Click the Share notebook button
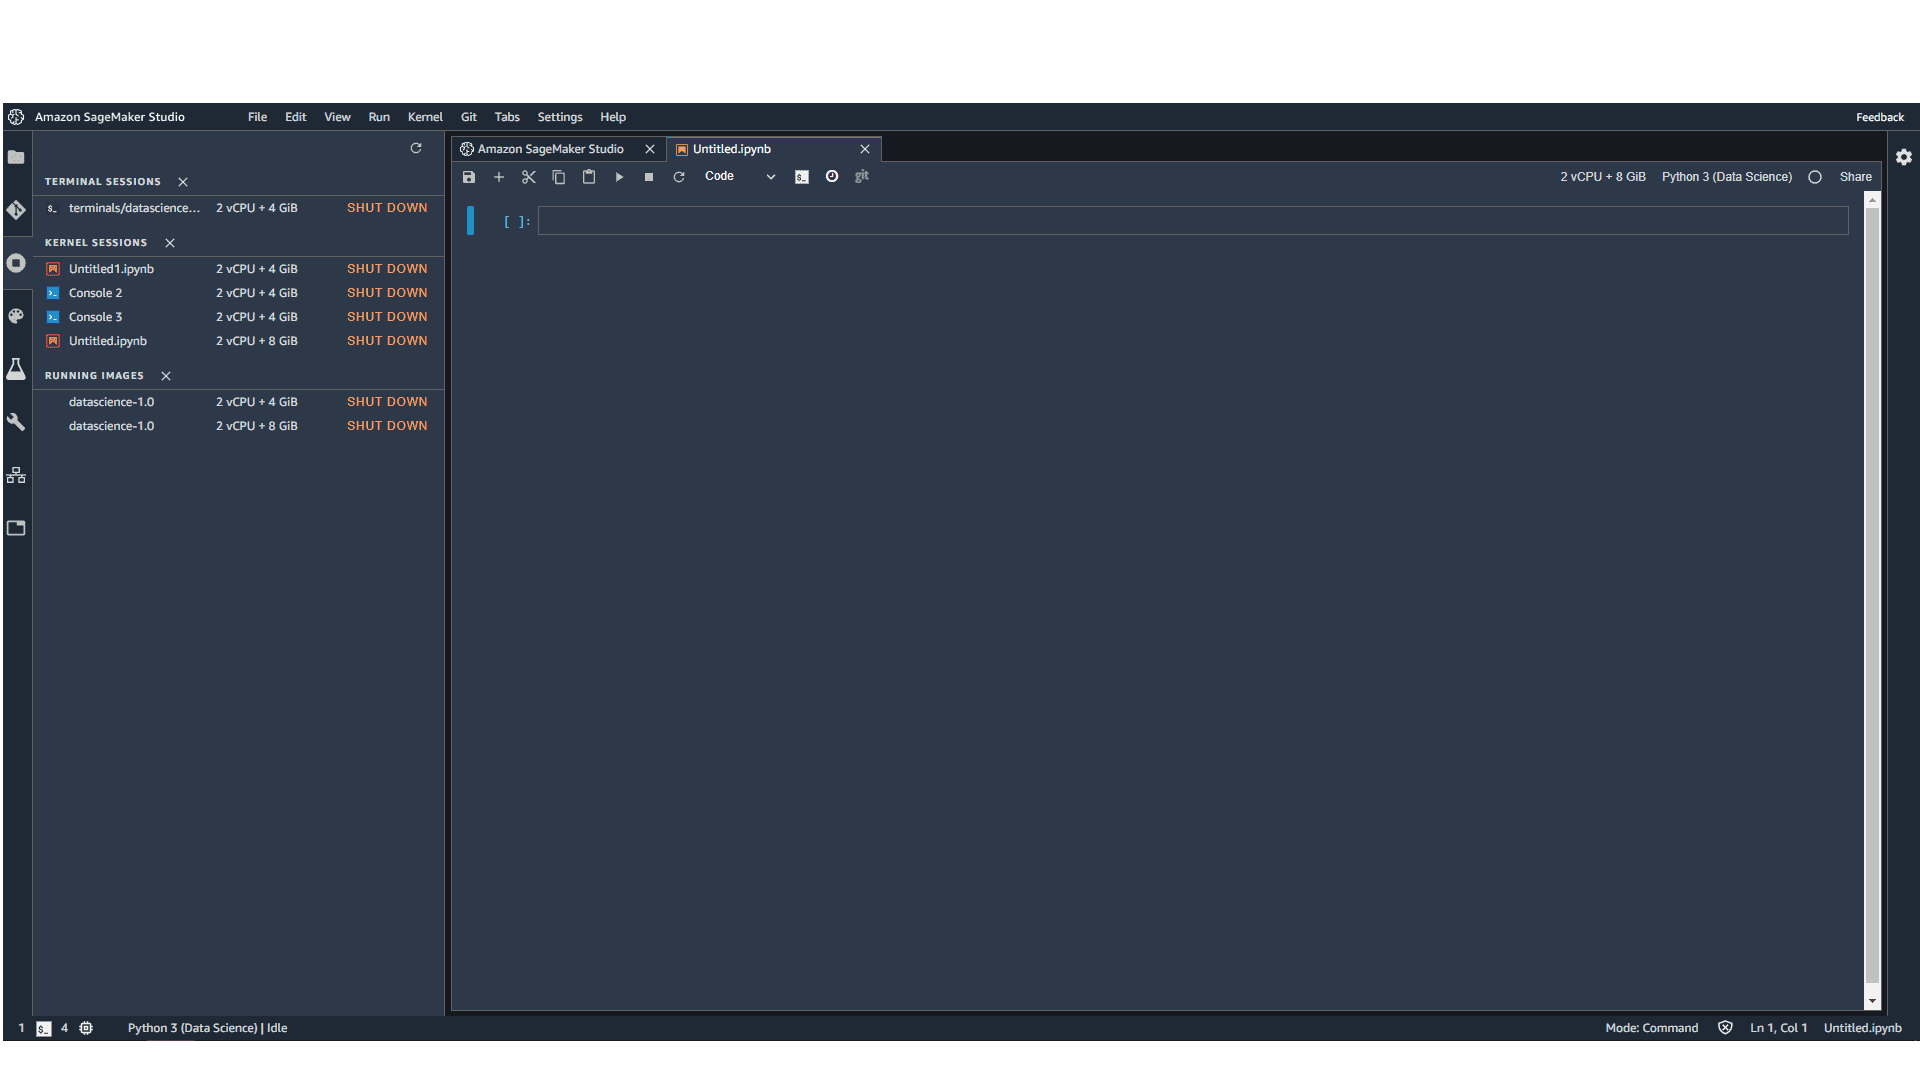Viewport: 1920px width, 1080px height. pyautogui.click(x=1855, y=177)
